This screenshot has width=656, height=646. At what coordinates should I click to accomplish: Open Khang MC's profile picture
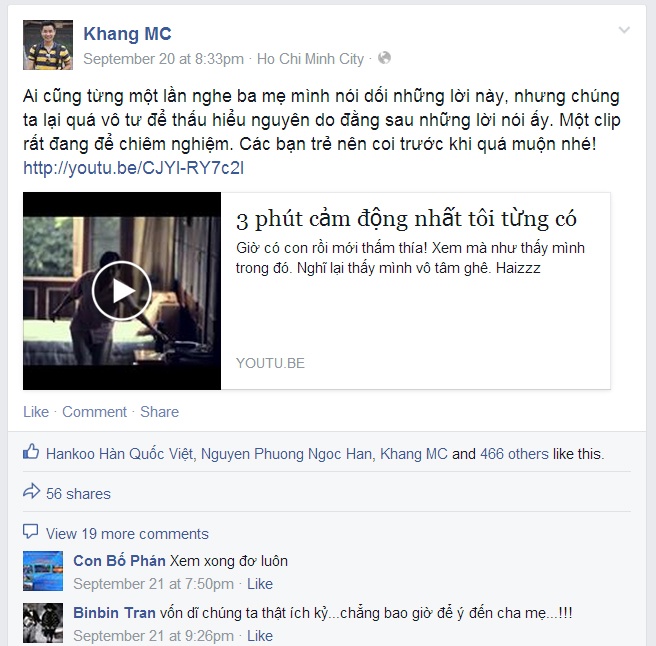point(48,45)
